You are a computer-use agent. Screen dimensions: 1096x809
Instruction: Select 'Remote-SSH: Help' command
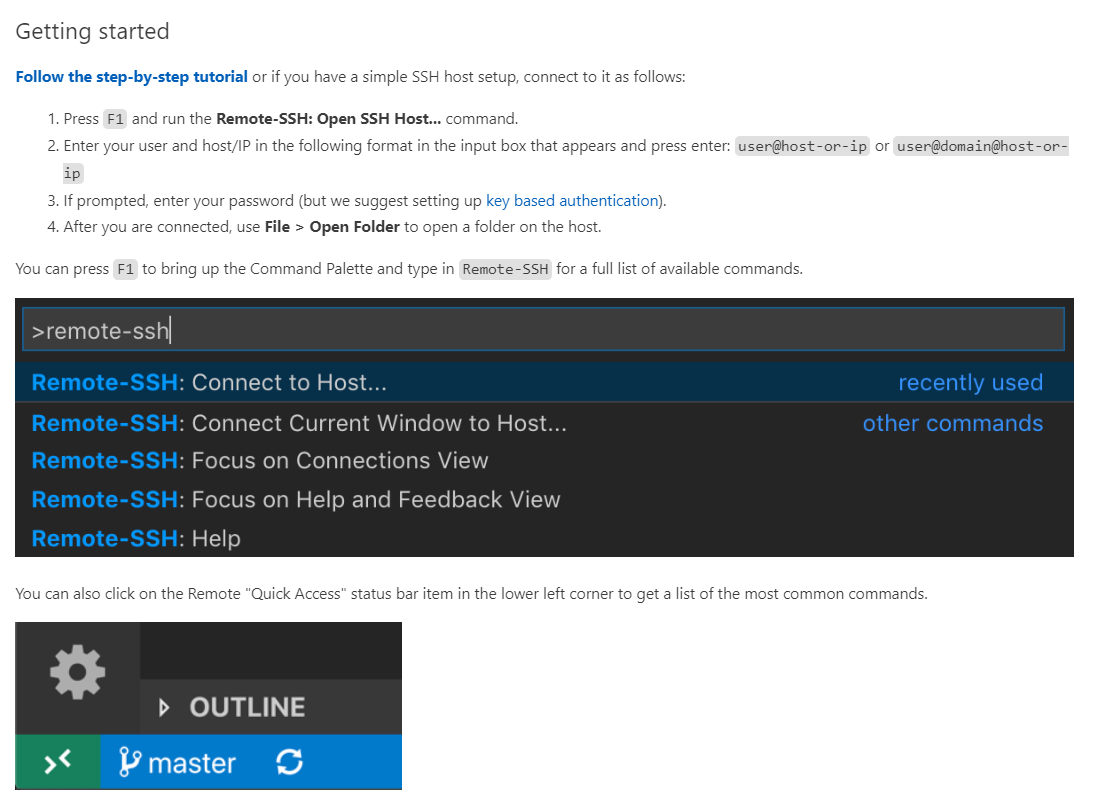click(545, 538)
